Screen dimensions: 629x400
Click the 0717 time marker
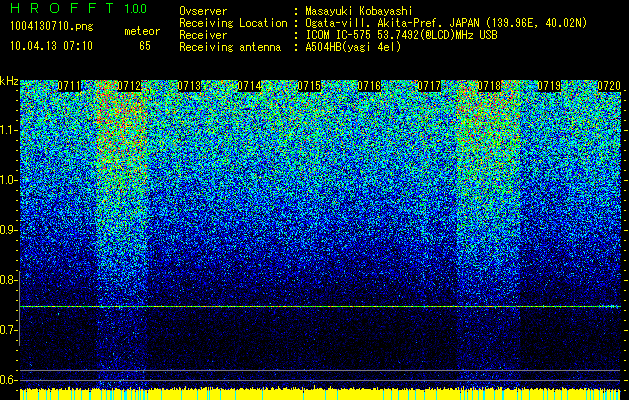tap(429, 86)
